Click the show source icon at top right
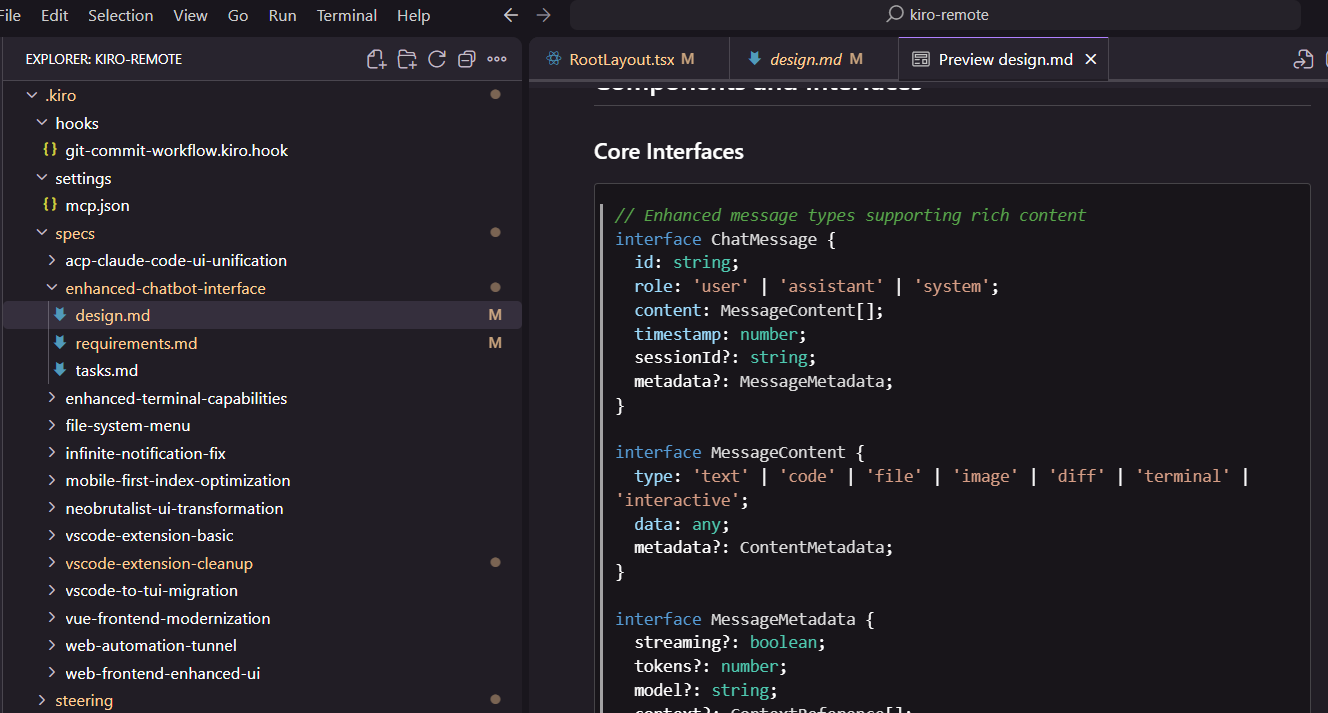Viewport: 1328px width, 713px height. point(1302,60)
